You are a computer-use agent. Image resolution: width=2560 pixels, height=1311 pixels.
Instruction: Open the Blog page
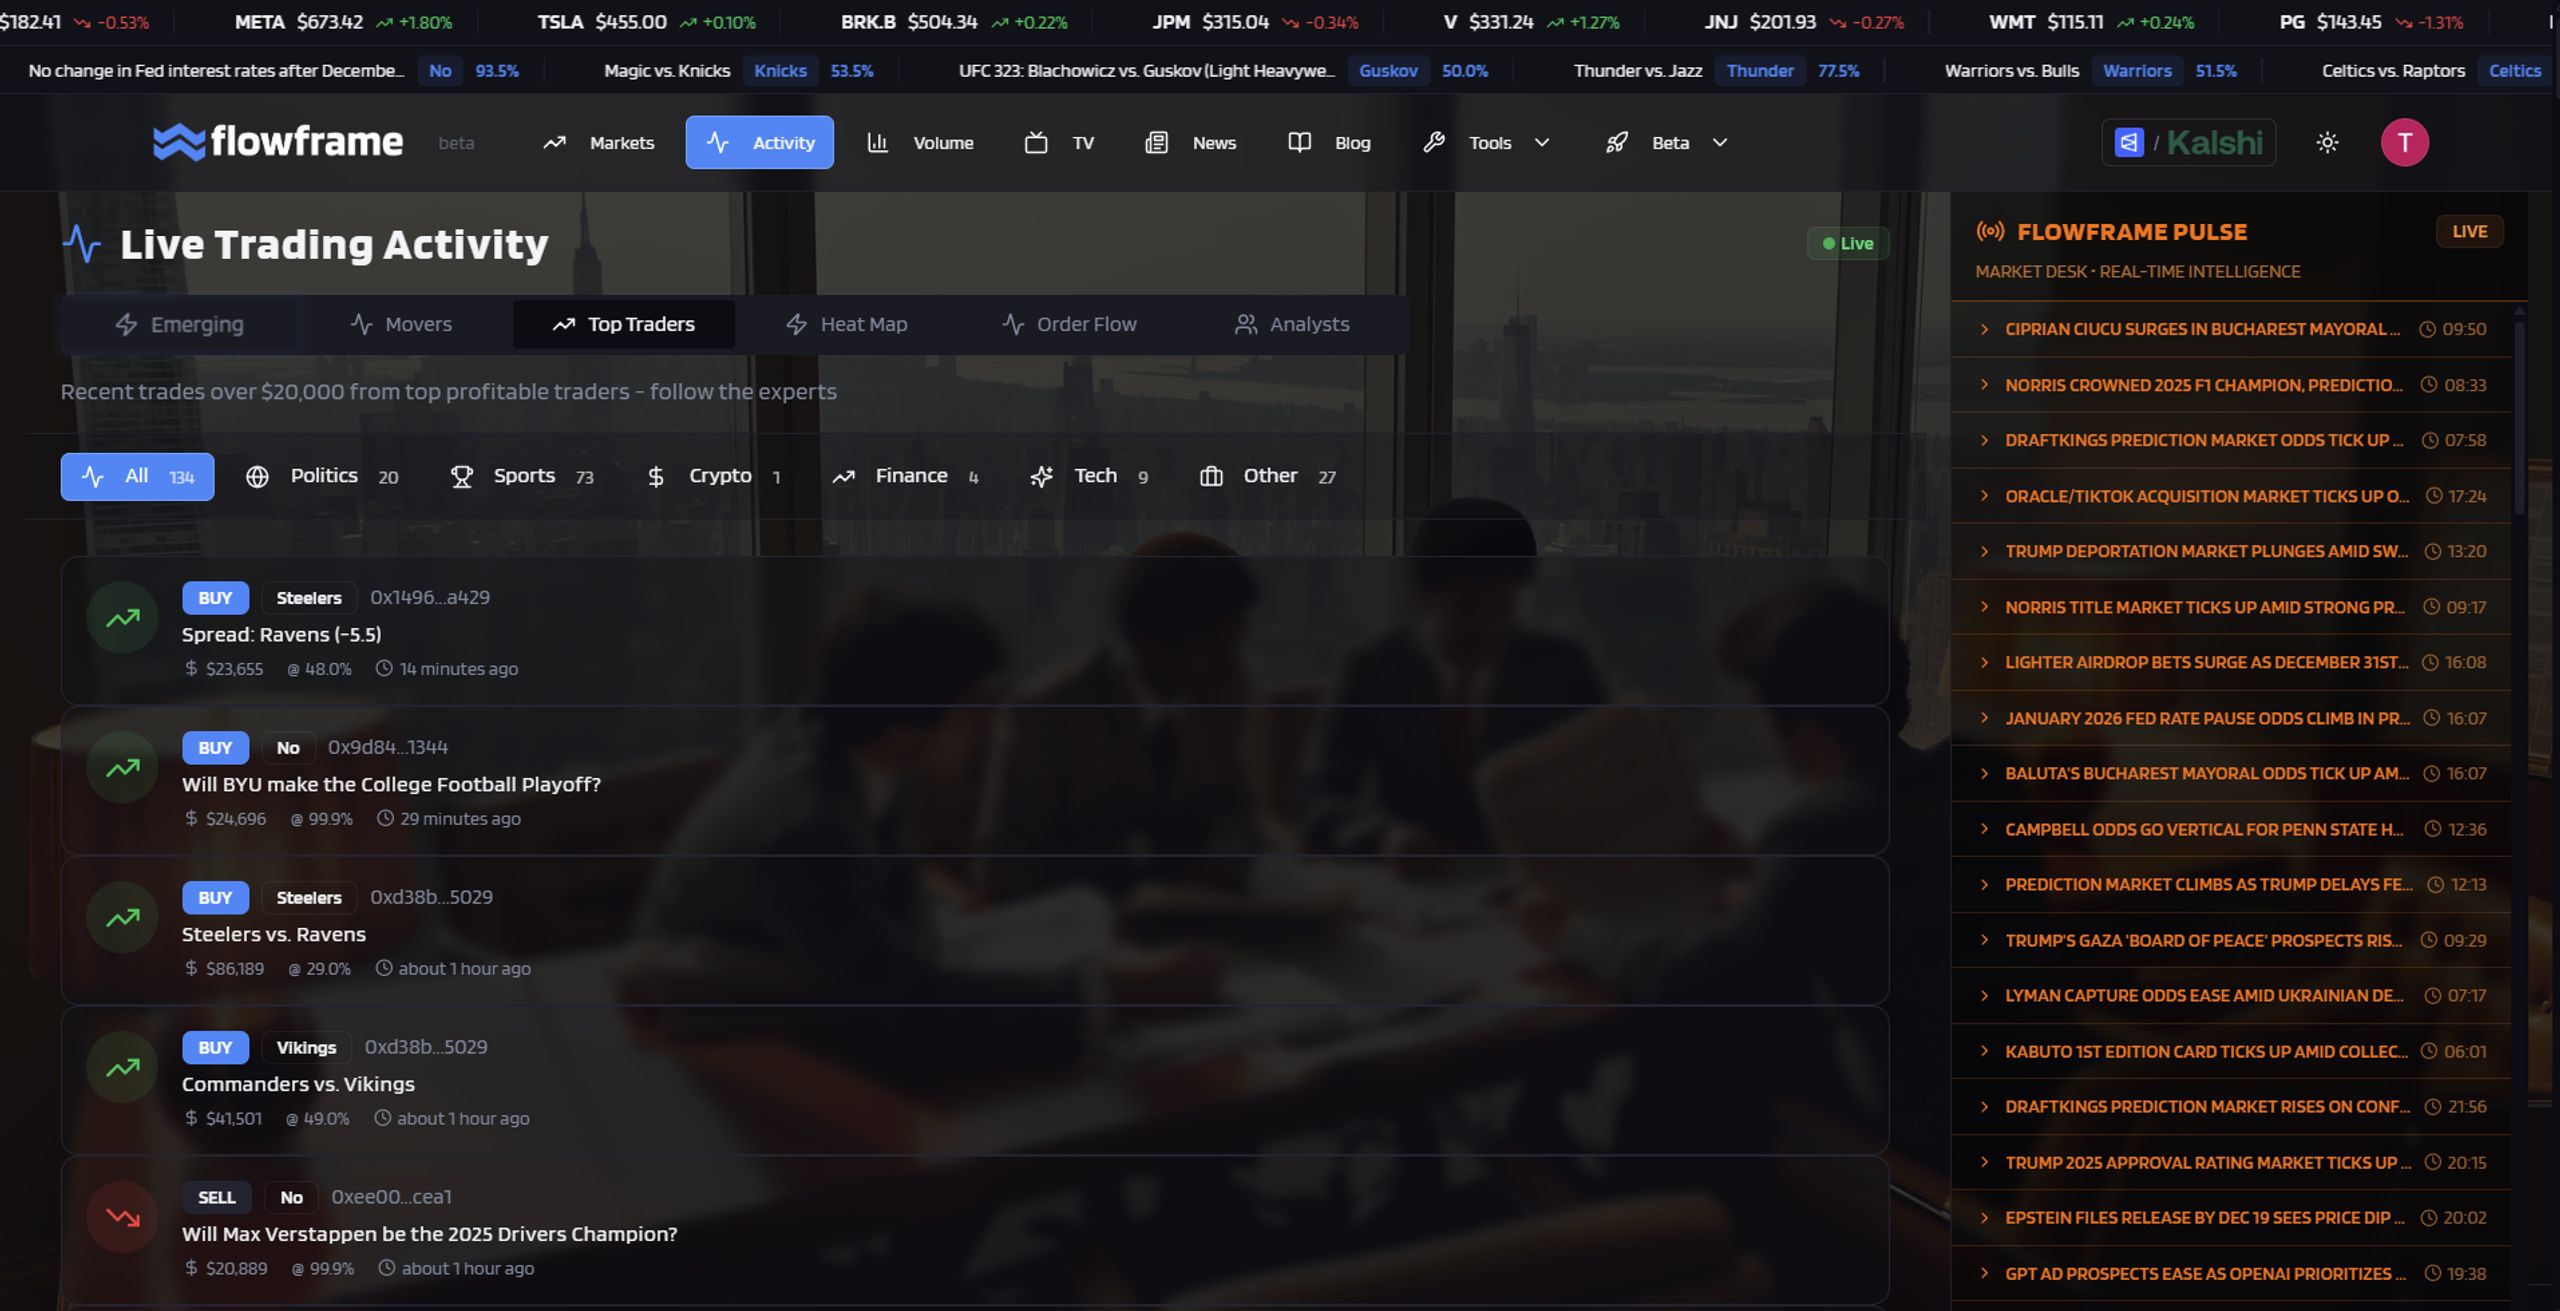click(x=1329, y=142)
